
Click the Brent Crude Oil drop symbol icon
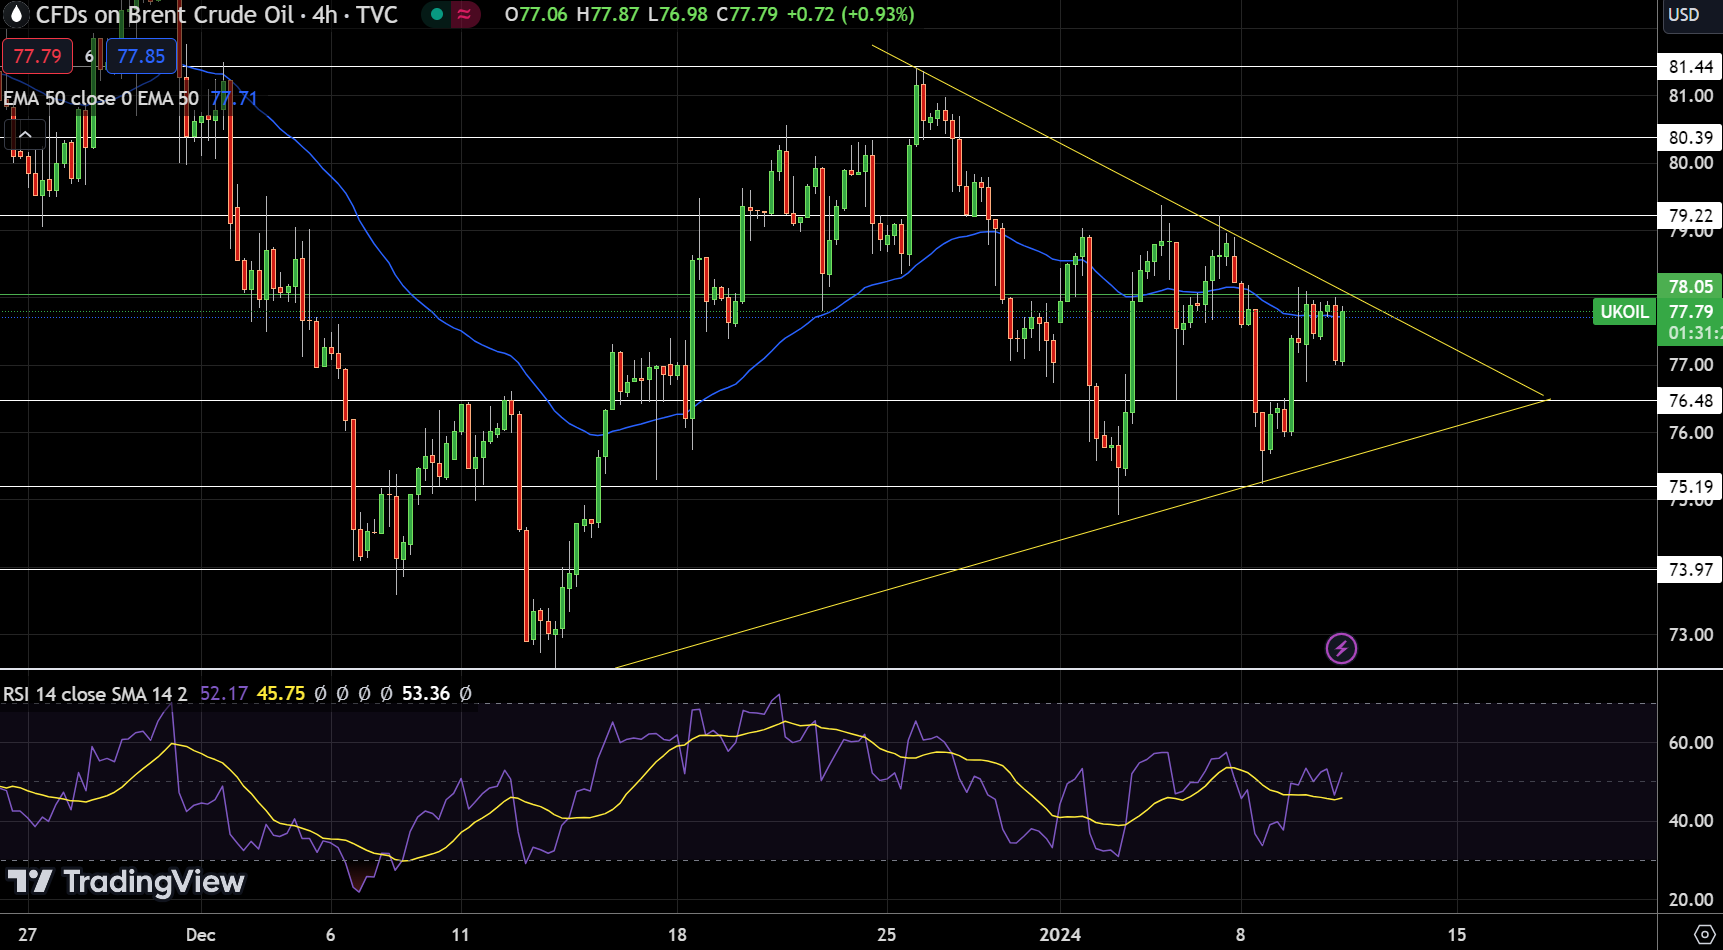[16, 14]
